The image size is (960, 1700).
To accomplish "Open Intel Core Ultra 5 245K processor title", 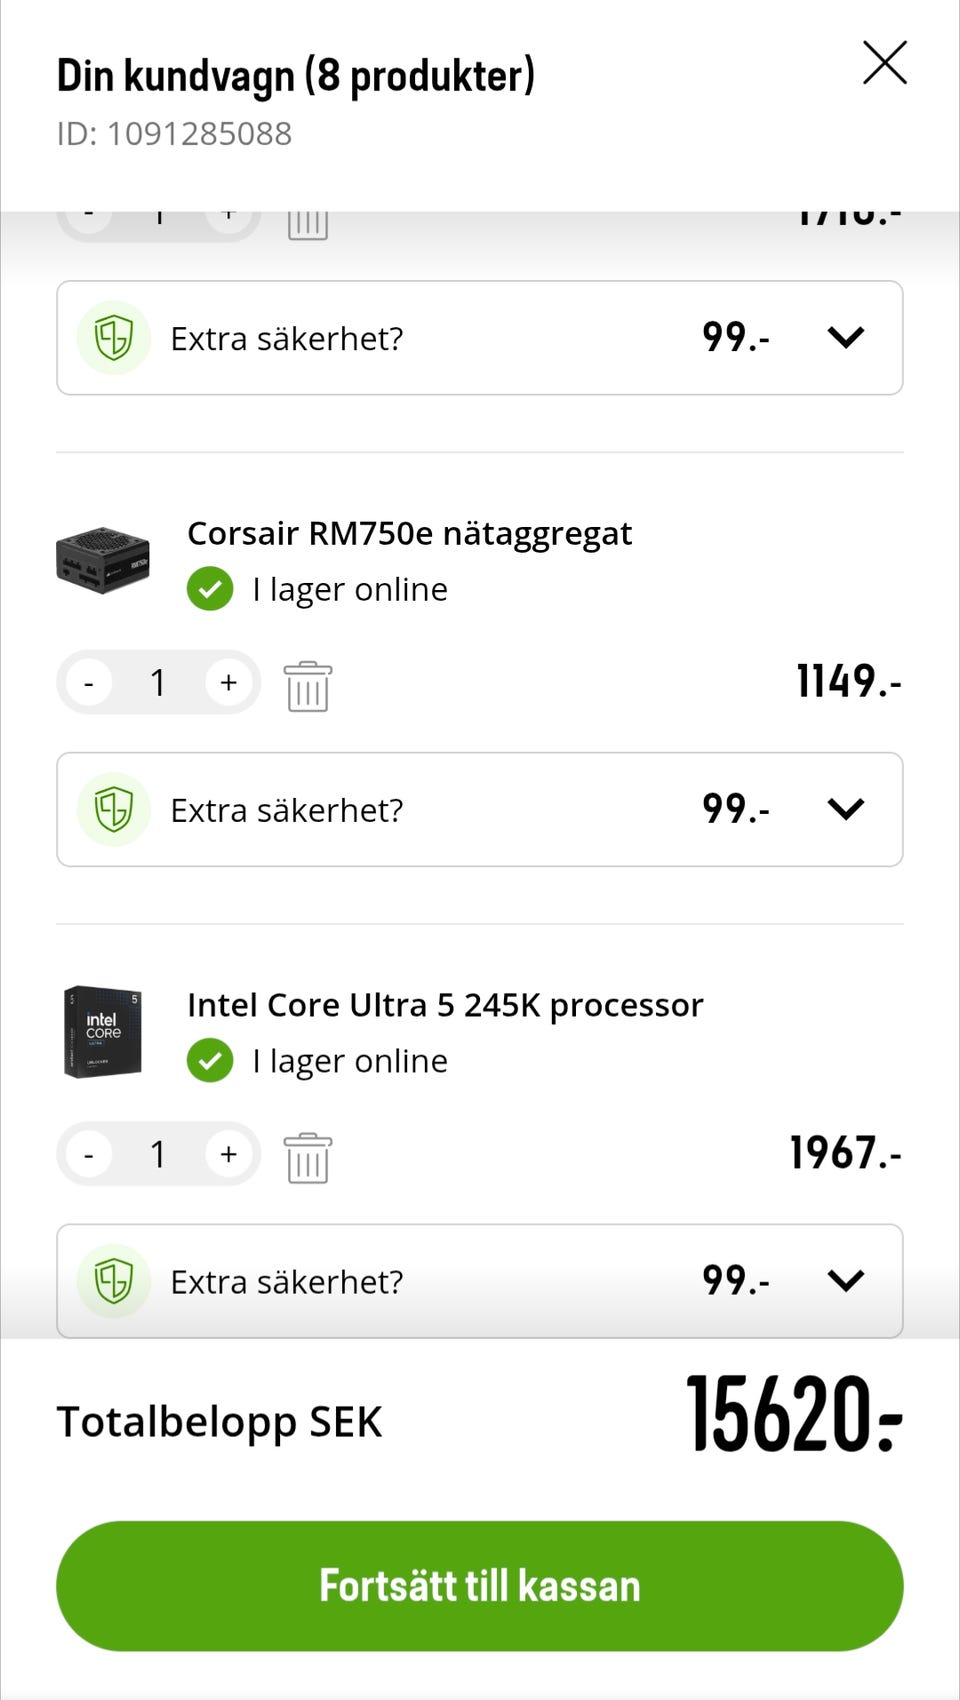I will tap(446, 1005).
